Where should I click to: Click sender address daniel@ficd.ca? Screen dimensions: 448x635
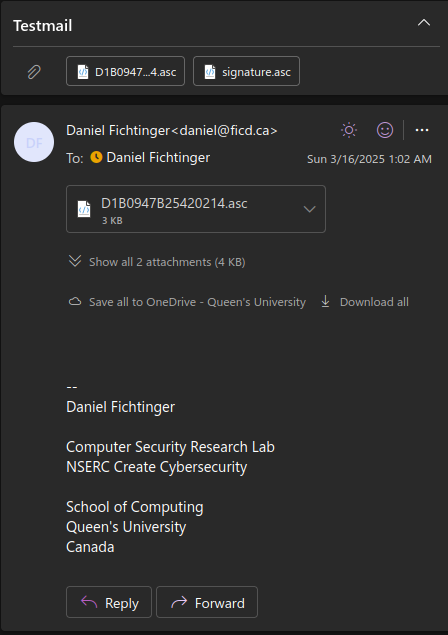pyautogui.click(x=225, y=130)
